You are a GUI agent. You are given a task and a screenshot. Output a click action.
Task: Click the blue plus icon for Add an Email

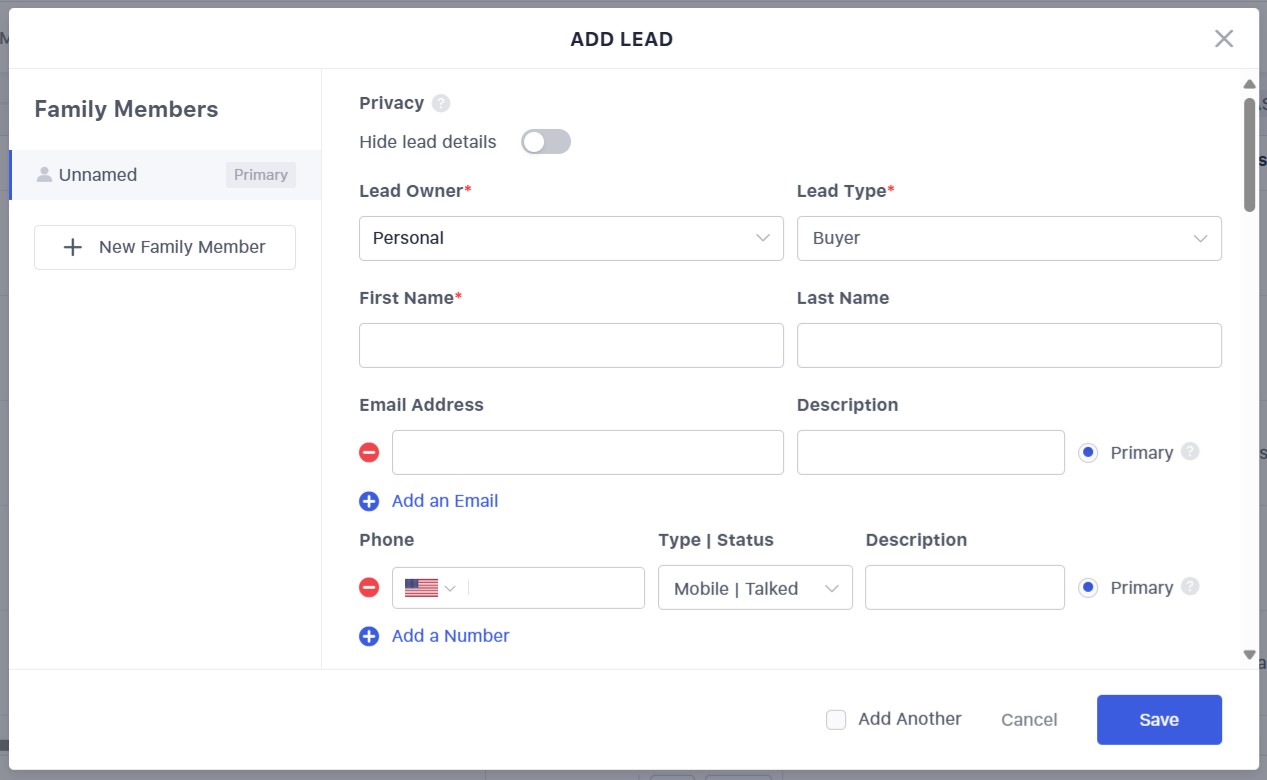[369, 501]
